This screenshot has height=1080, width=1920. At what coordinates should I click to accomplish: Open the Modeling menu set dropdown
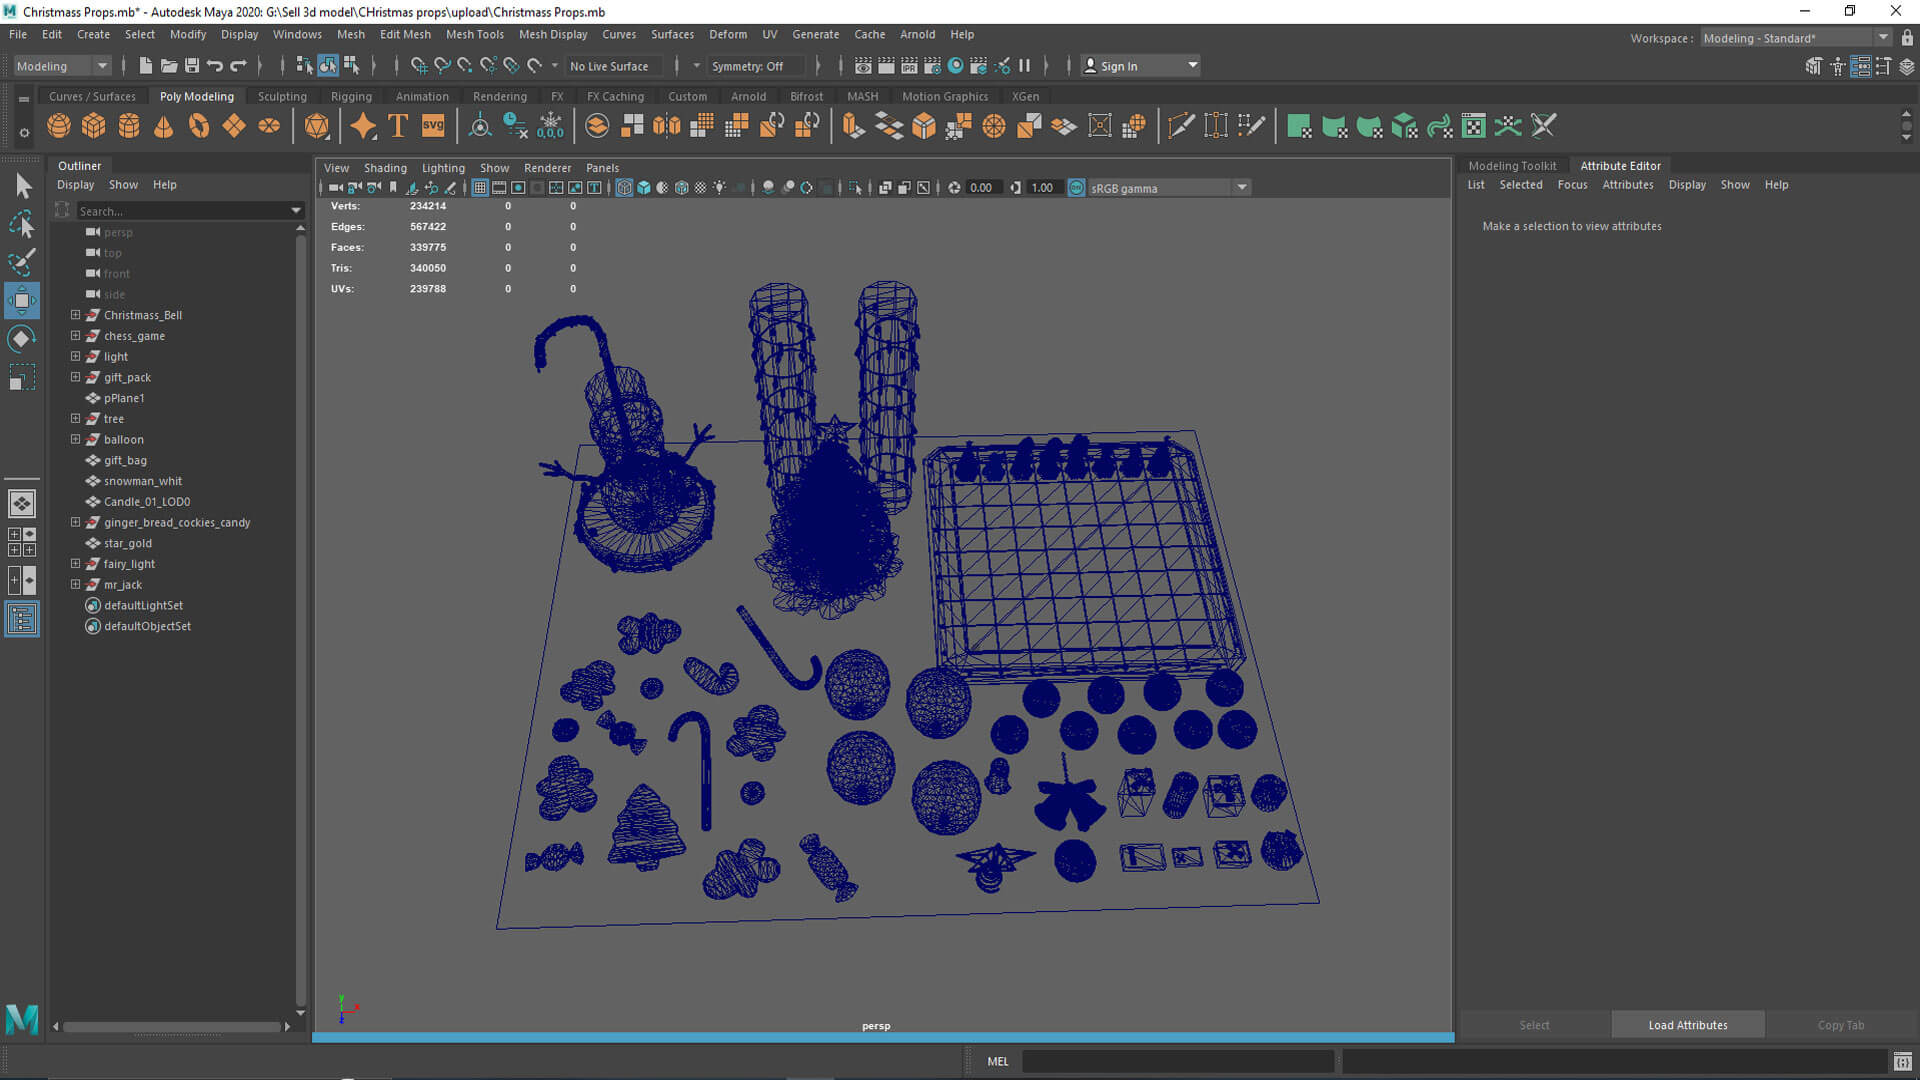pyautogui.click(x=62, y=66)
